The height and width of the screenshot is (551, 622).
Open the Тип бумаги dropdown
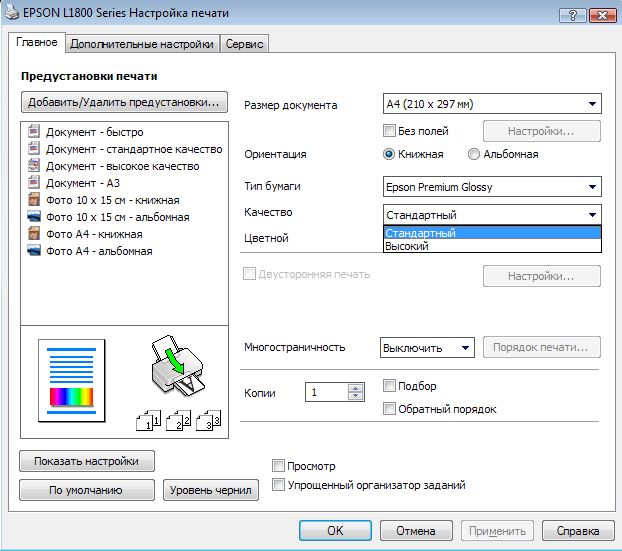pos(492,187)
